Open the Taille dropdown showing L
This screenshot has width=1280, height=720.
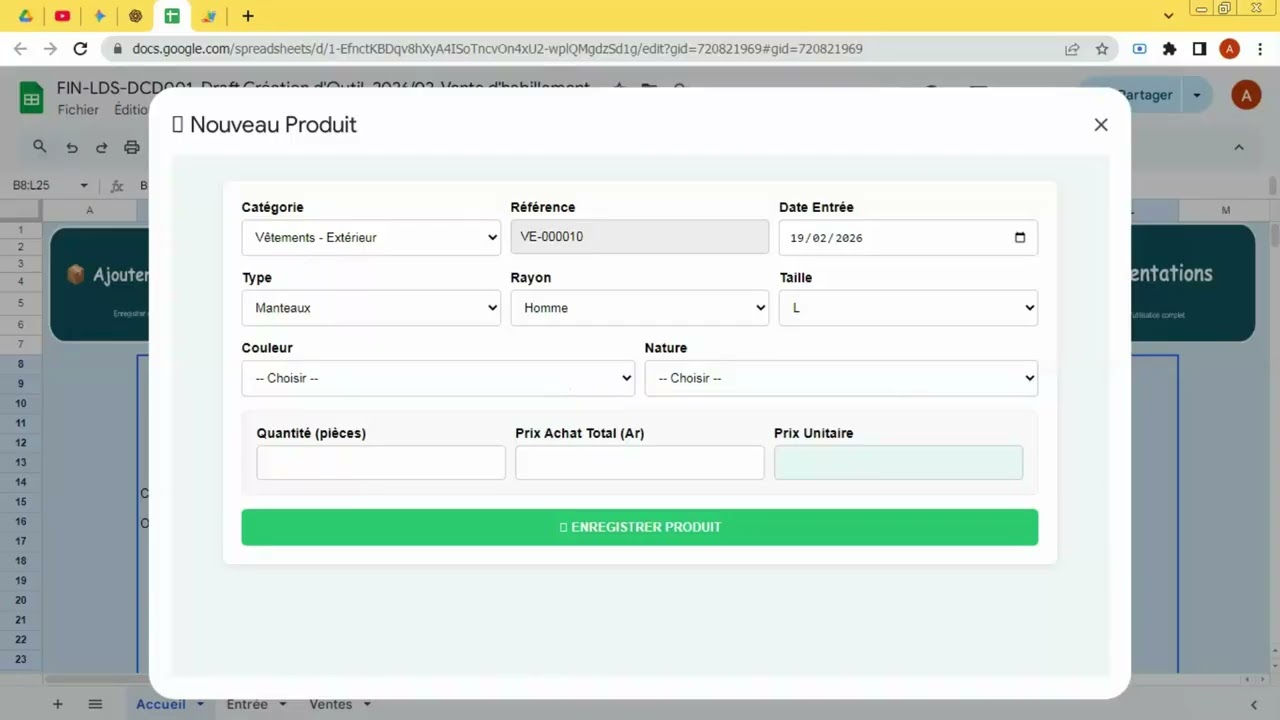(908, 308)
